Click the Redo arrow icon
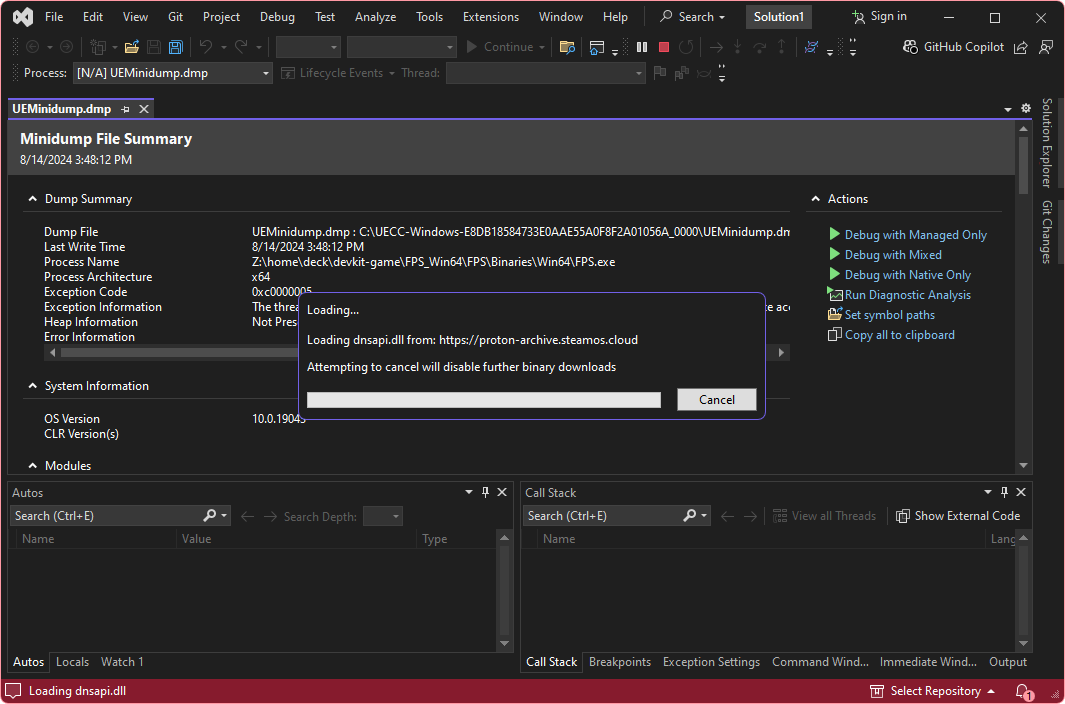This screenshot has height=704, width=1065. [241, 47]
